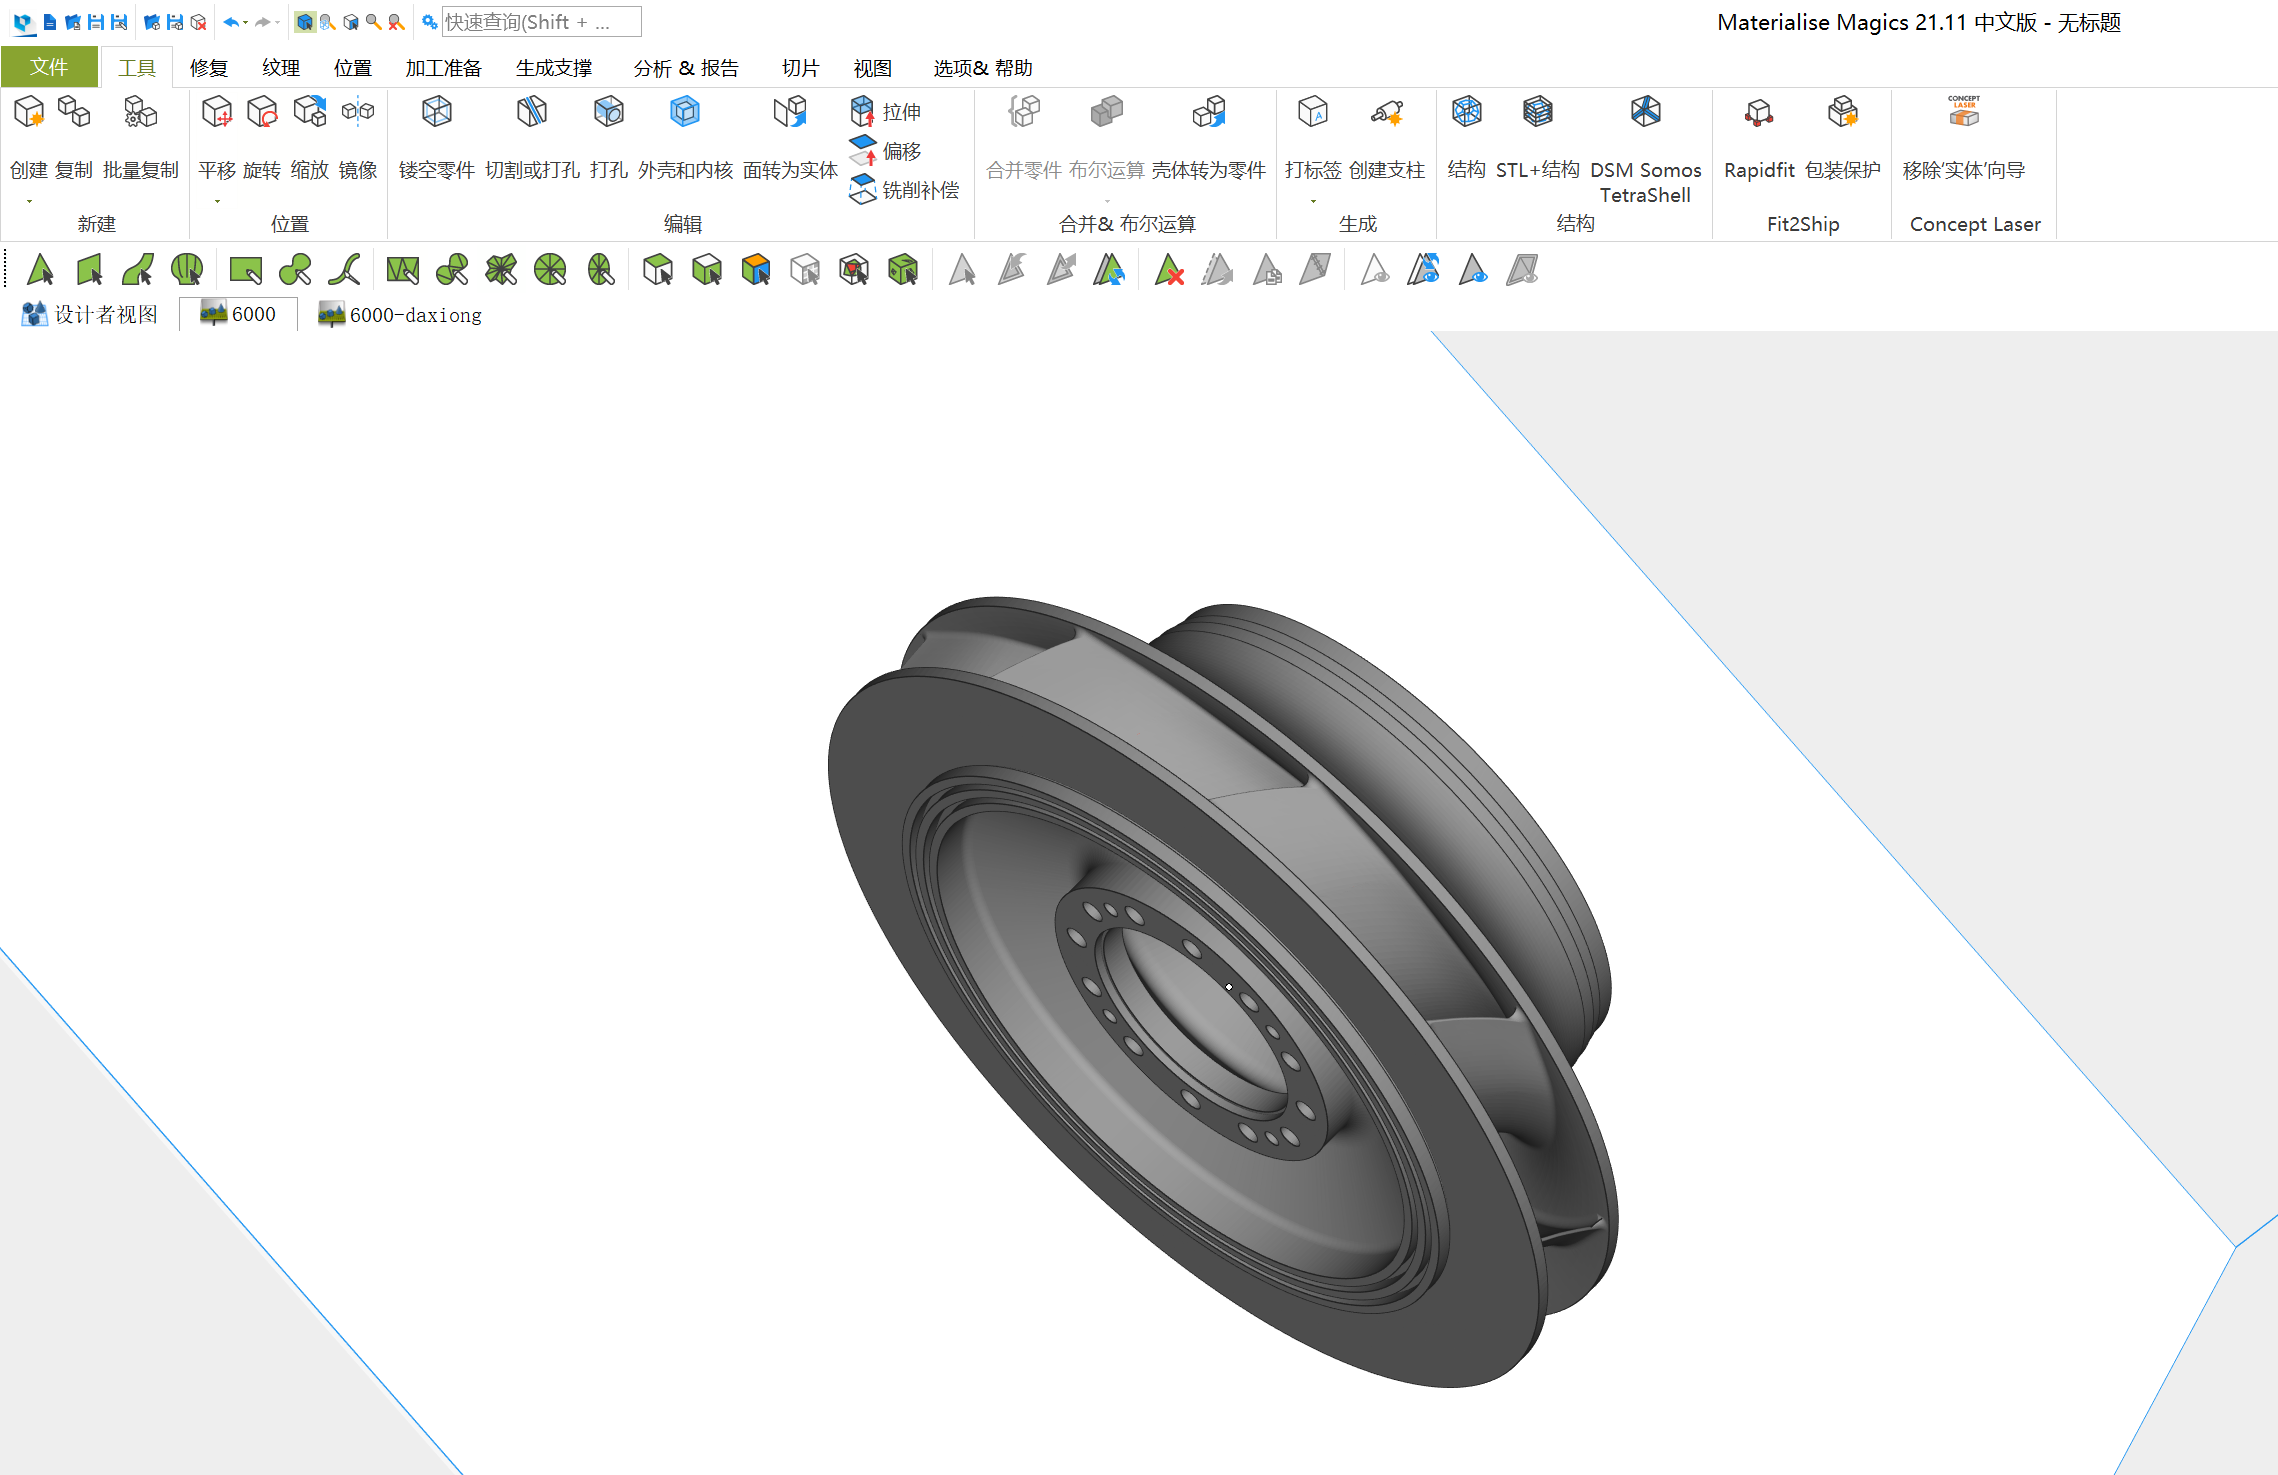Viewport: 2278px width, 1475px height.
Task: Open the 打标签 label tool
Action: [1312, 112]
